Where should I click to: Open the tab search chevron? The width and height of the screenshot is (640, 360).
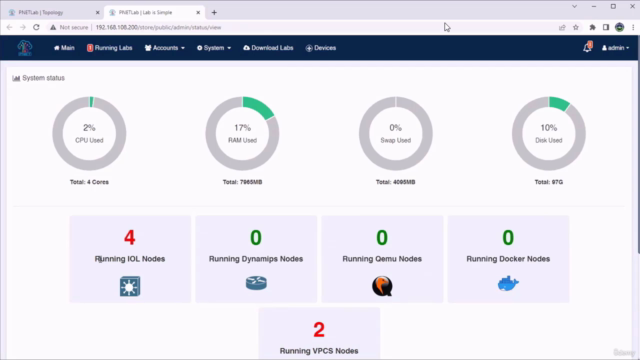574,7
